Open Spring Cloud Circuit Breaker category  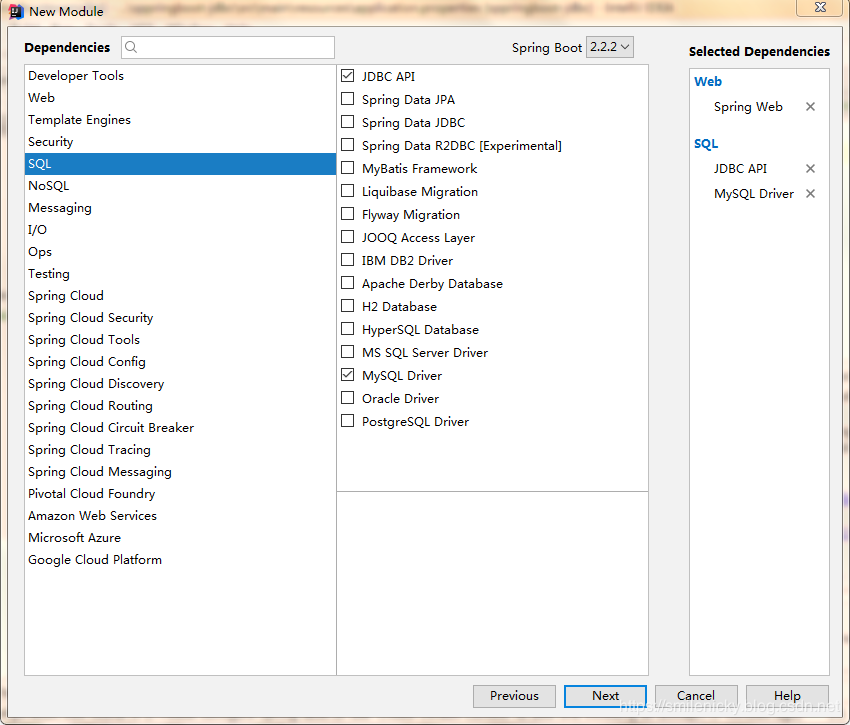click(180, 428)
